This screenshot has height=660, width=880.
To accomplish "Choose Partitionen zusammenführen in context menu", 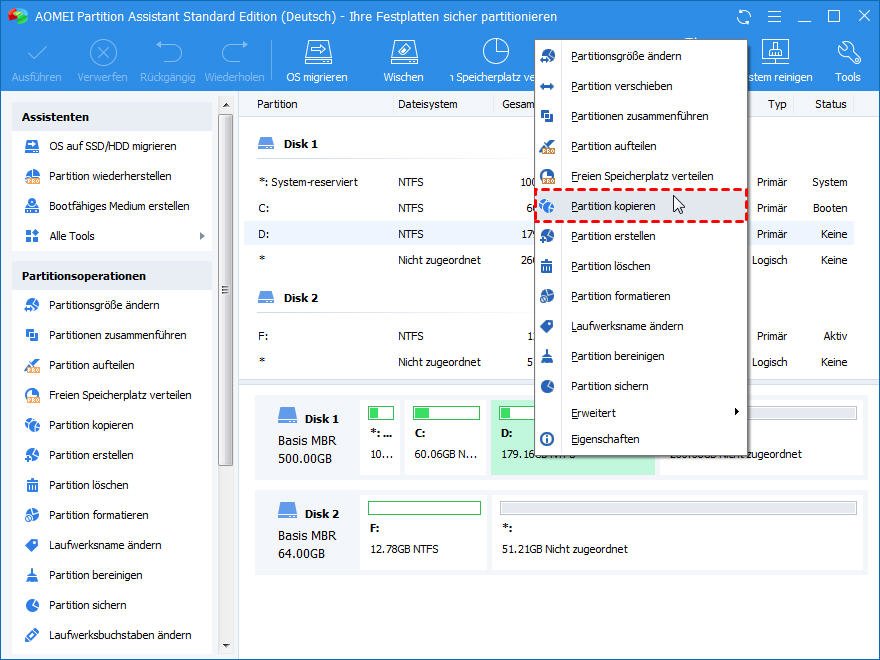I will click(641, 116).
